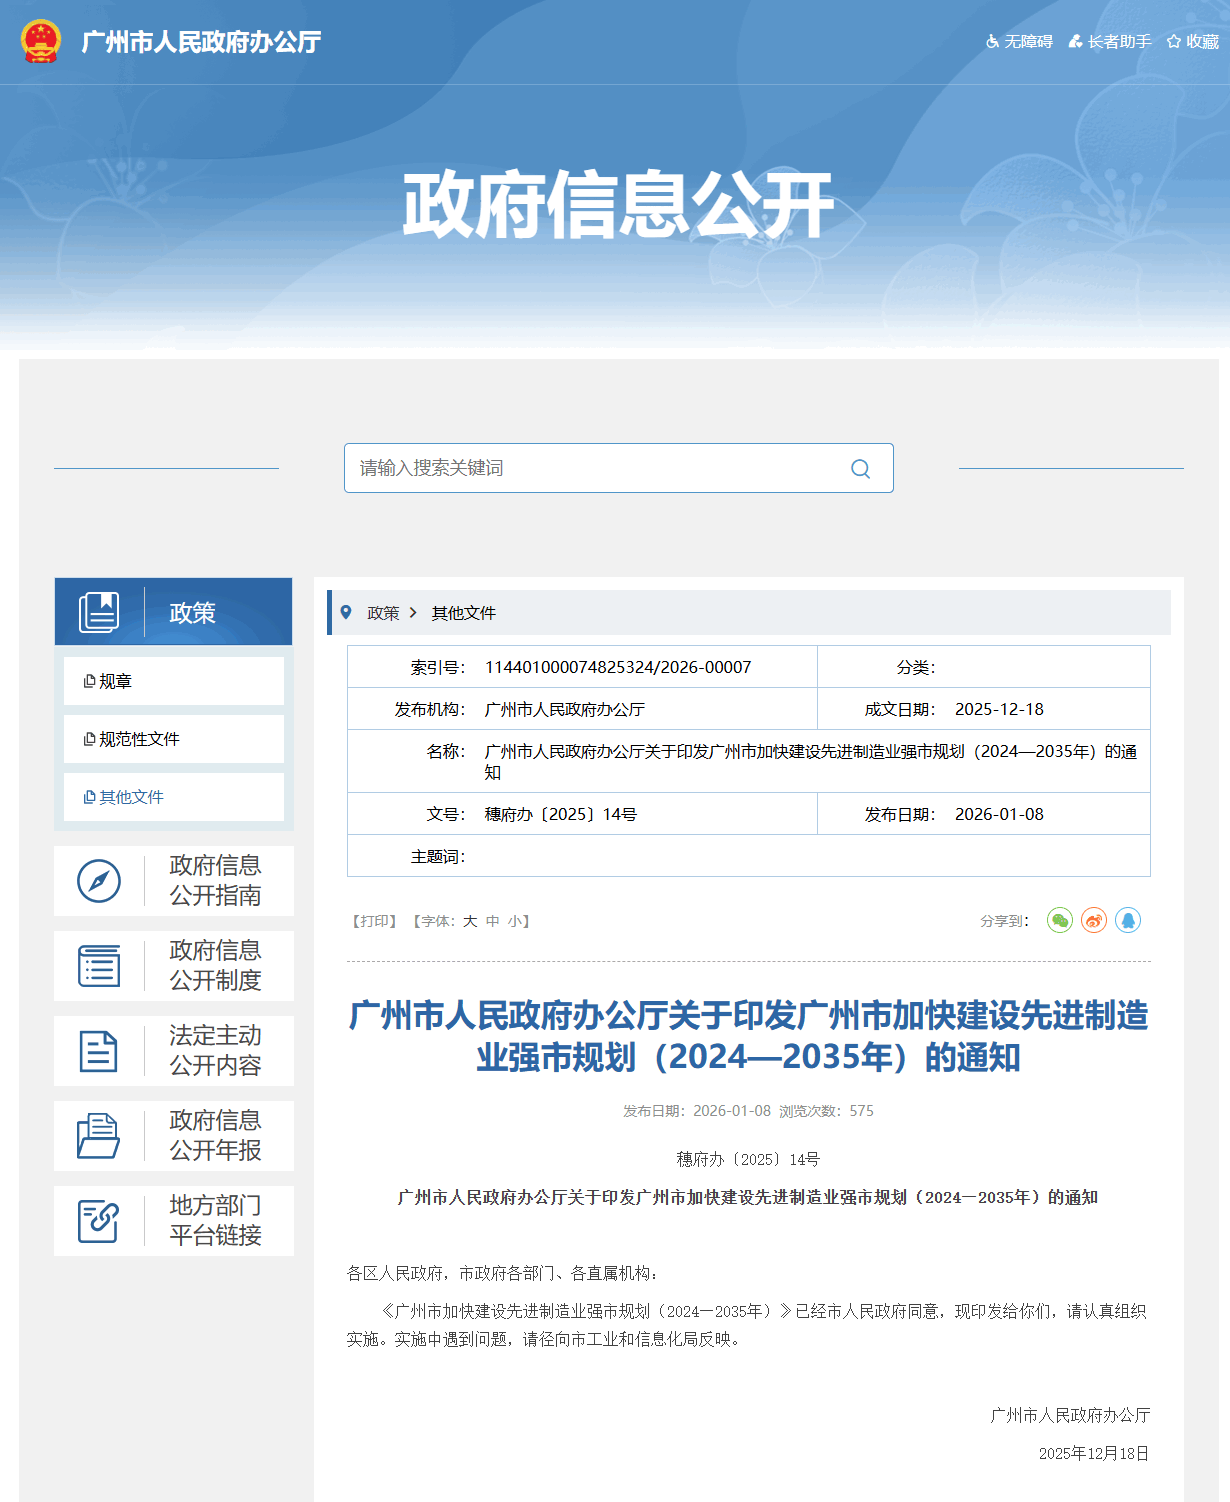Enable 无障碍 accessibility mode
This screenshot has height=1502, width=1230.
1019,42
